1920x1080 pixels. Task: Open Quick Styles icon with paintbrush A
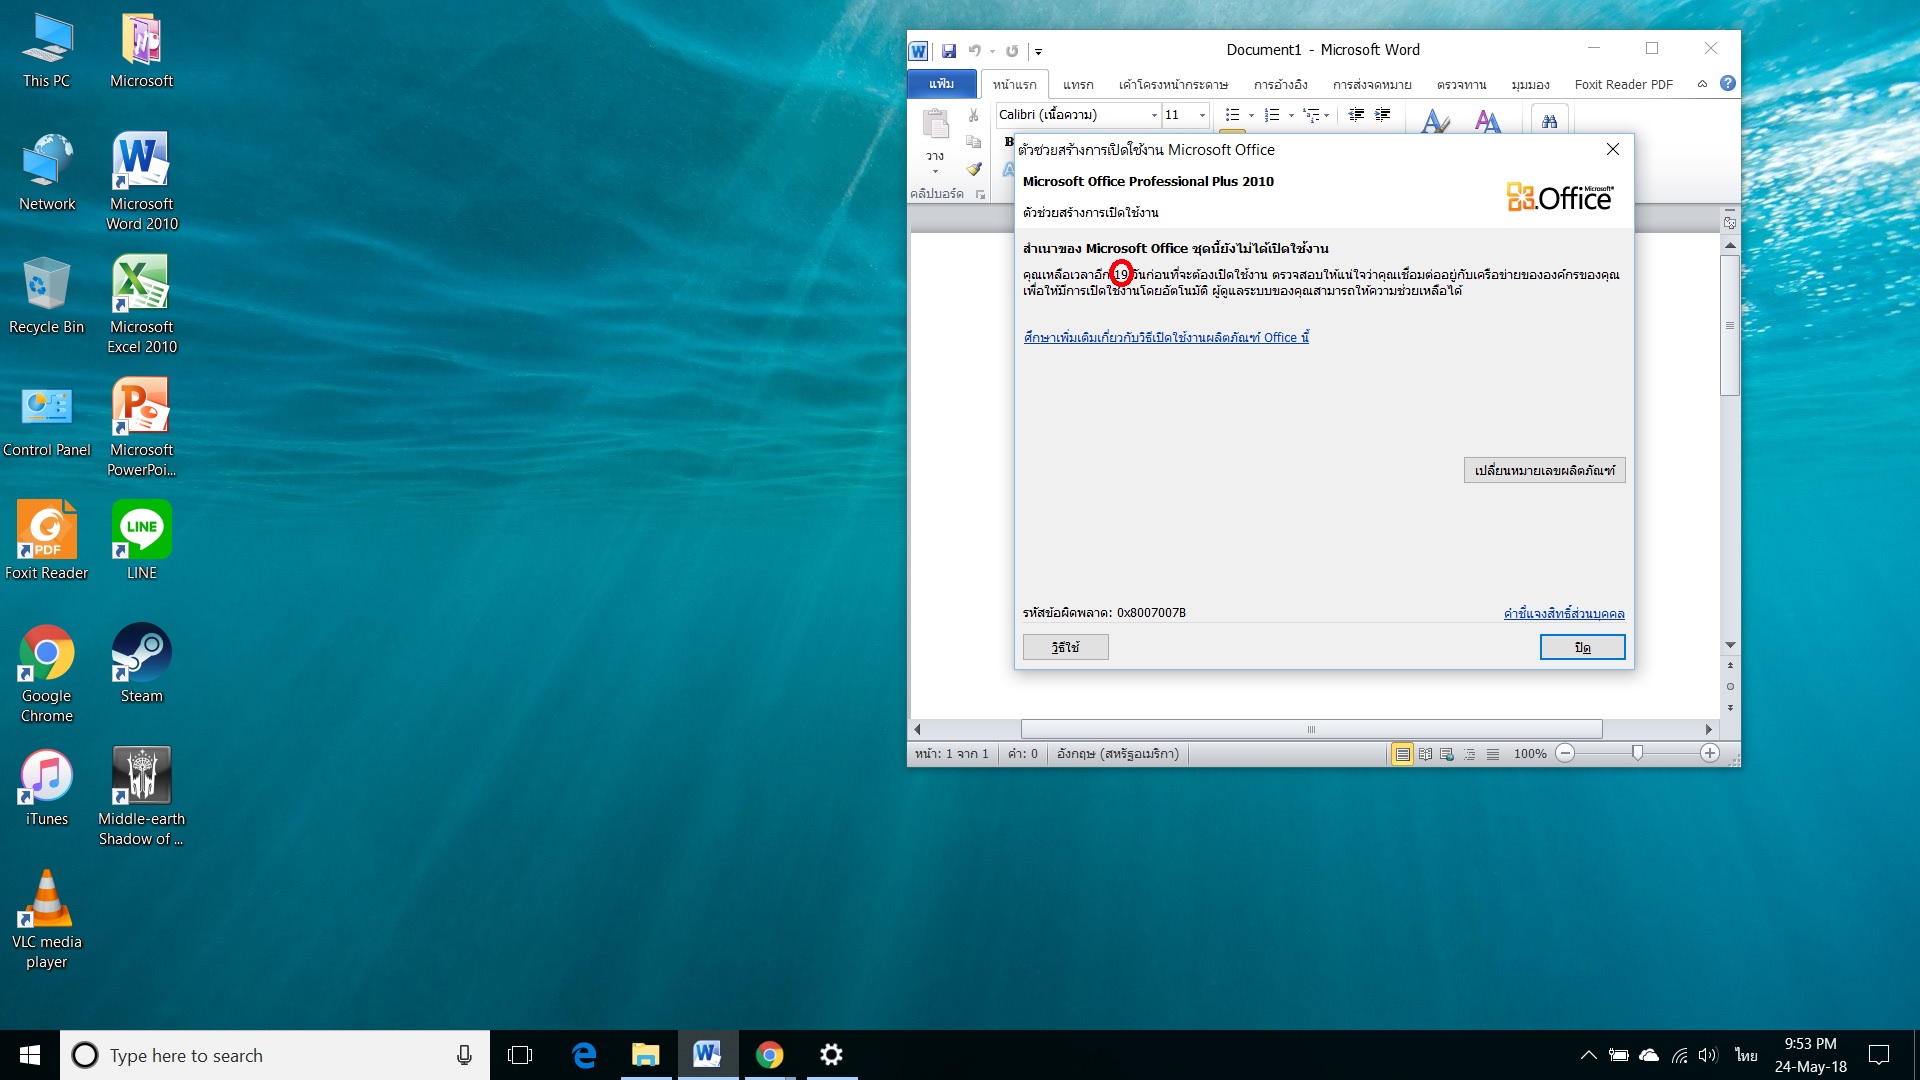pos(1435,122)
